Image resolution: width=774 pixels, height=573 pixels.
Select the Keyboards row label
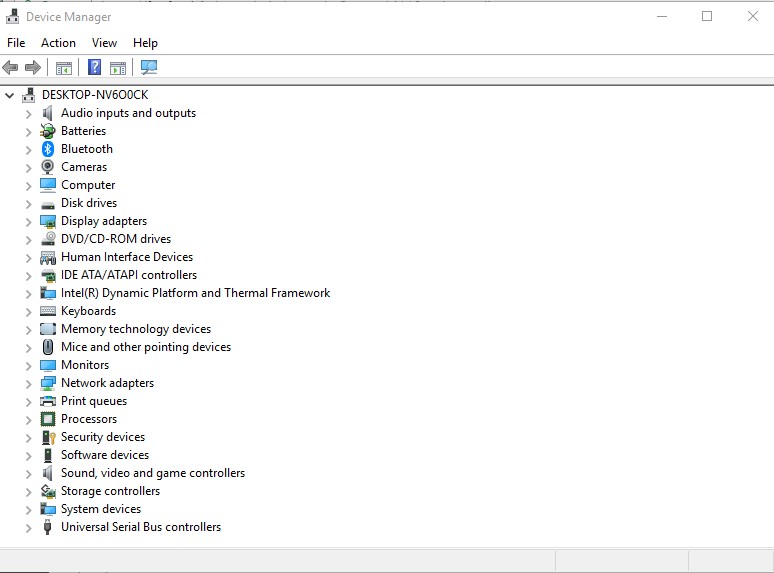click(x=88, y=311)
